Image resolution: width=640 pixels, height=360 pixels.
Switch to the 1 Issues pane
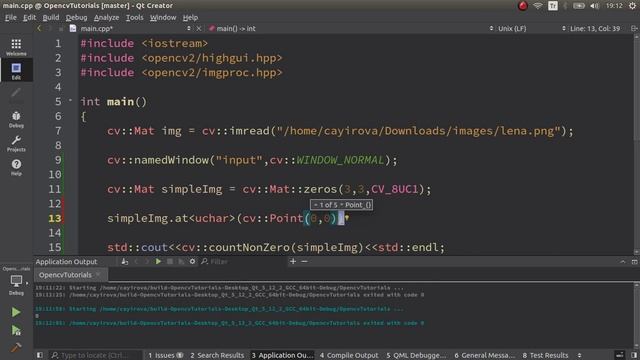pos(165,355)
